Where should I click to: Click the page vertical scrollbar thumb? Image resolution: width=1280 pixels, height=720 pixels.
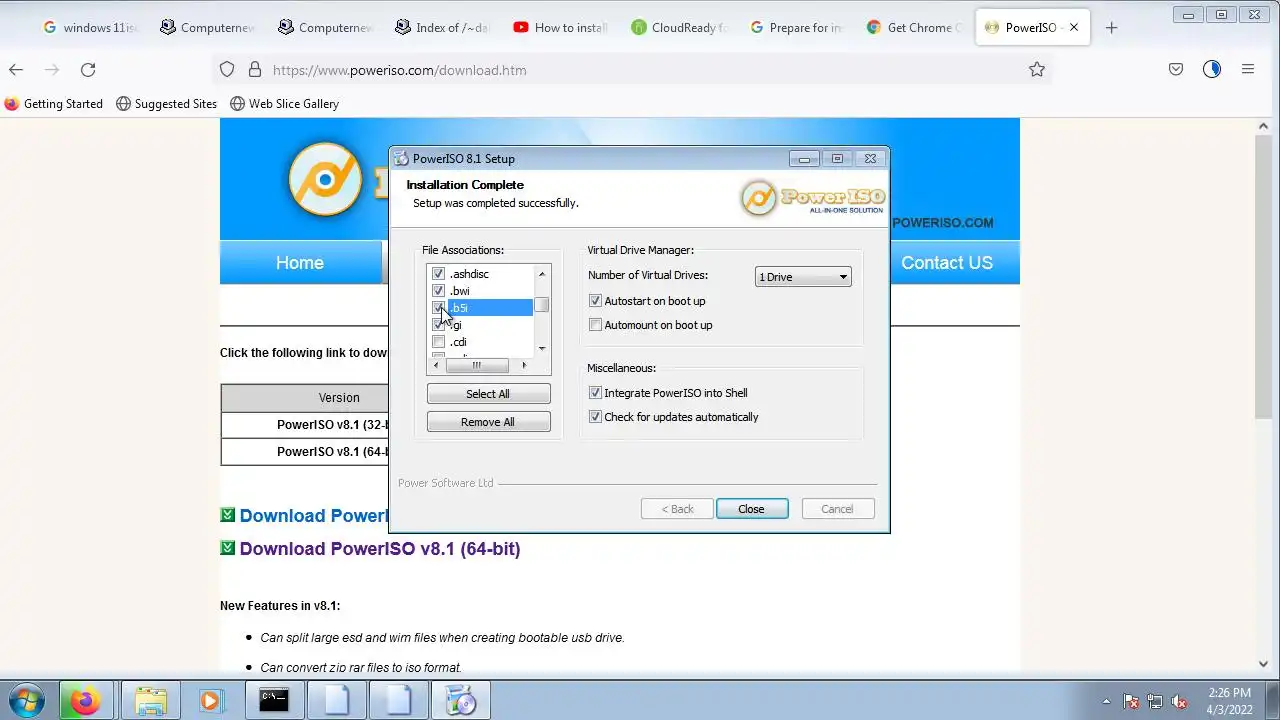[1264, 275]
